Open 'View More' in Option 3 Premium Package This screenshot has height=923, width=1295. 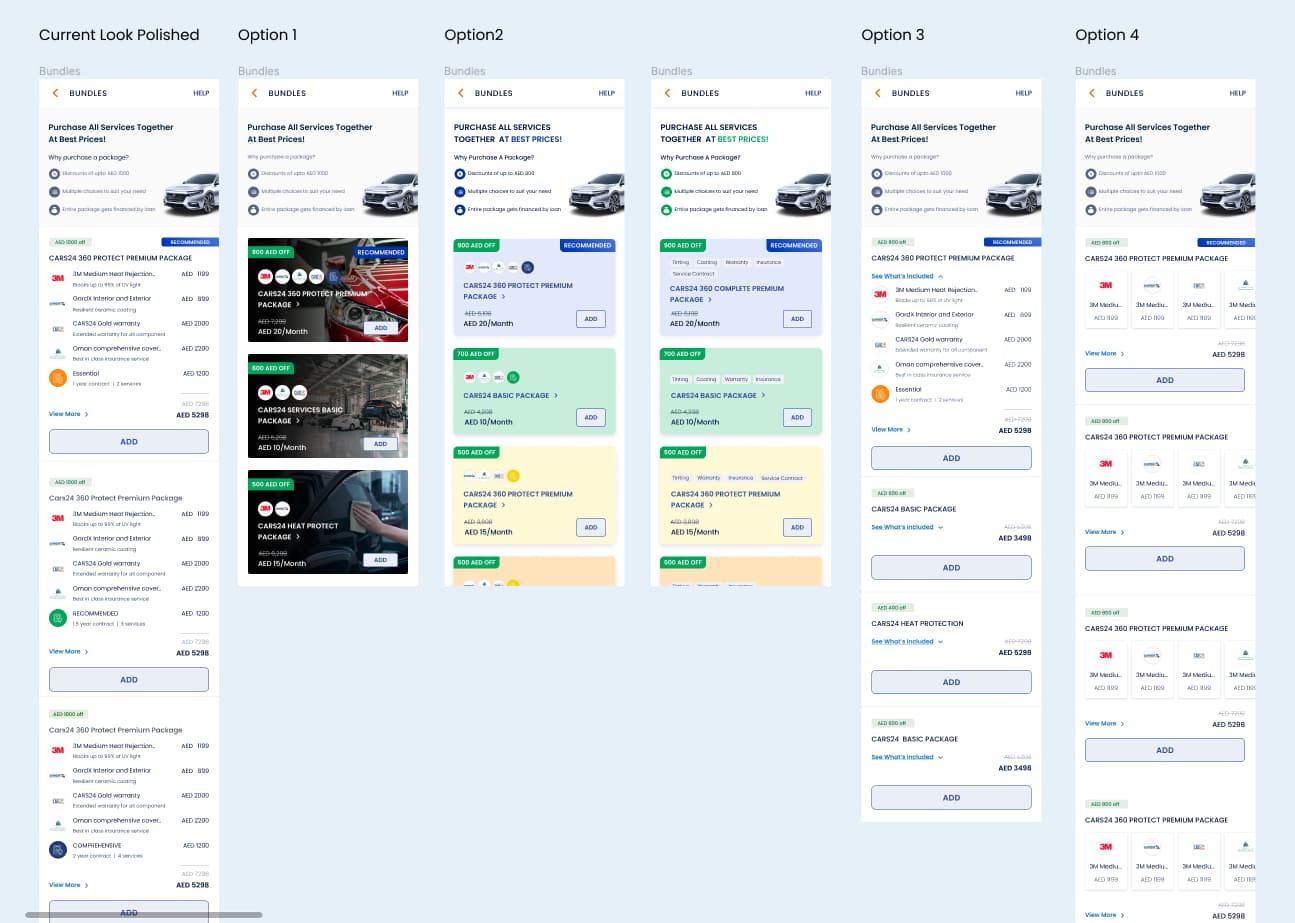click(x=890, y=430)
